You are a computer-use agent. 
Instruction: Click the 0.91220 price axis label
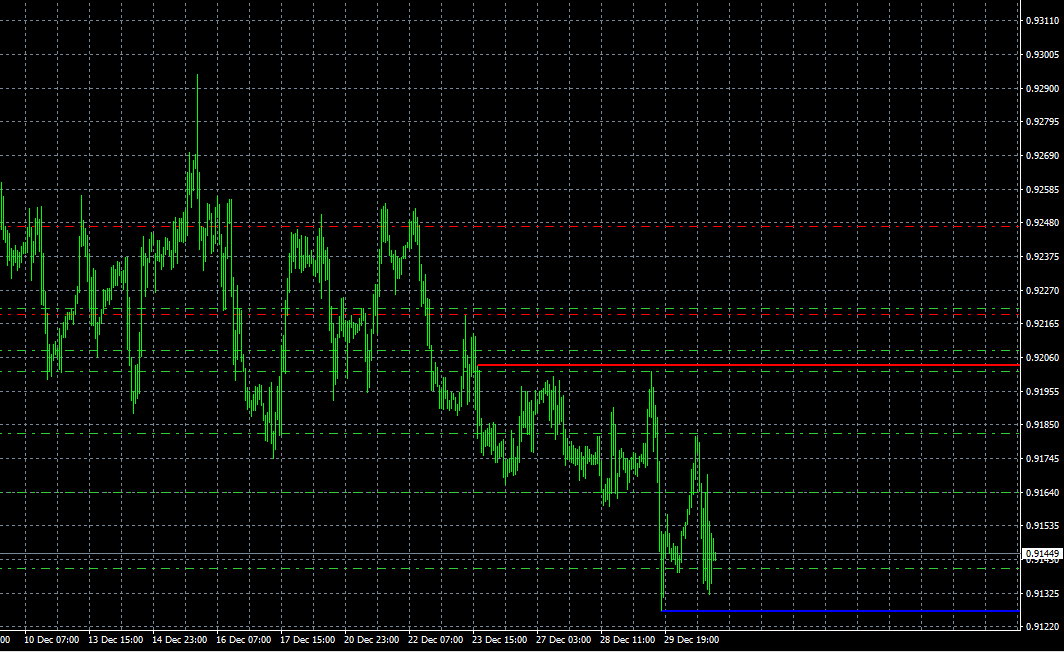[x=1042, y=627]
